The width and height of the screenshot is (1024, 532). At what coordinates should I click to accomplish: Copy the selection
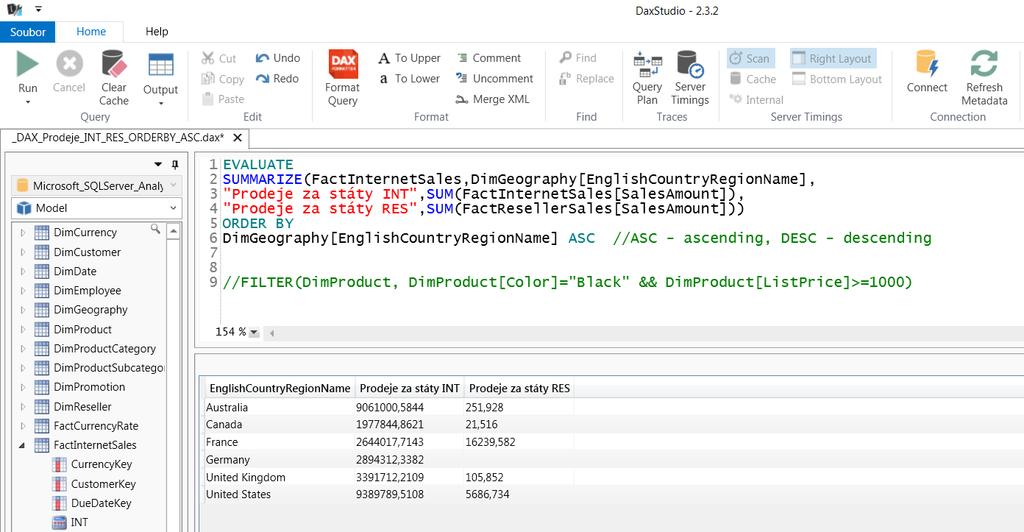click(223, 79)
